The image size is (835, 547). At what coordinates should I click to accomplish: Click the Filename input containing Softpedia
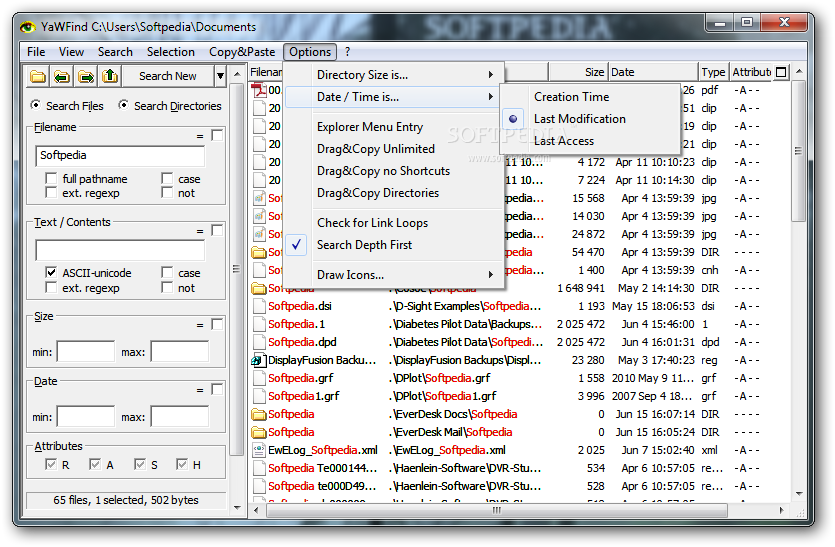click(x=120, y=156)
